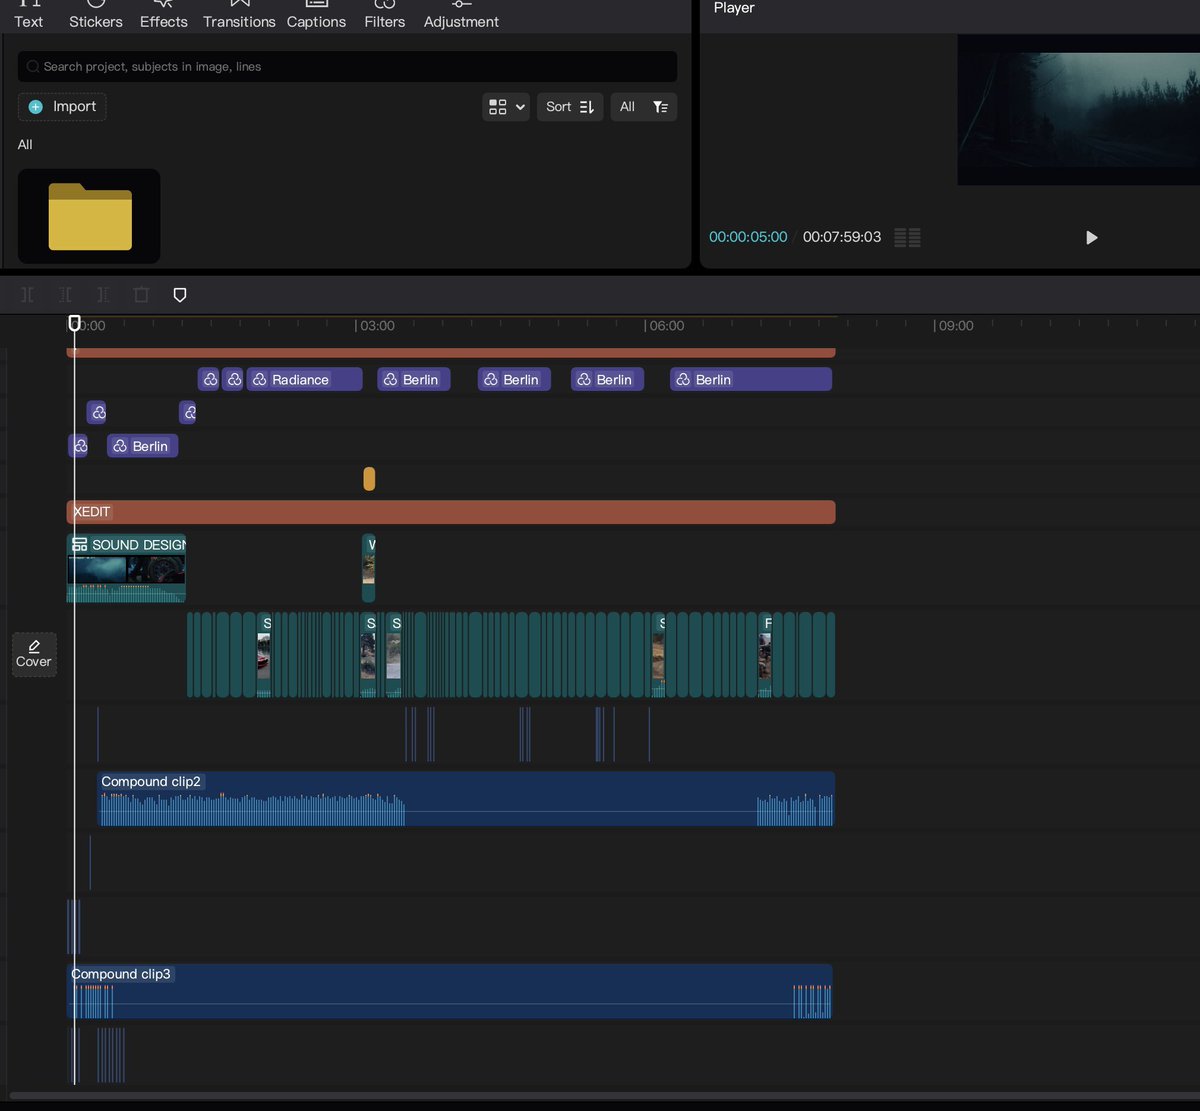
Task: Open the All filter dropdown
Action: (627, 107)
